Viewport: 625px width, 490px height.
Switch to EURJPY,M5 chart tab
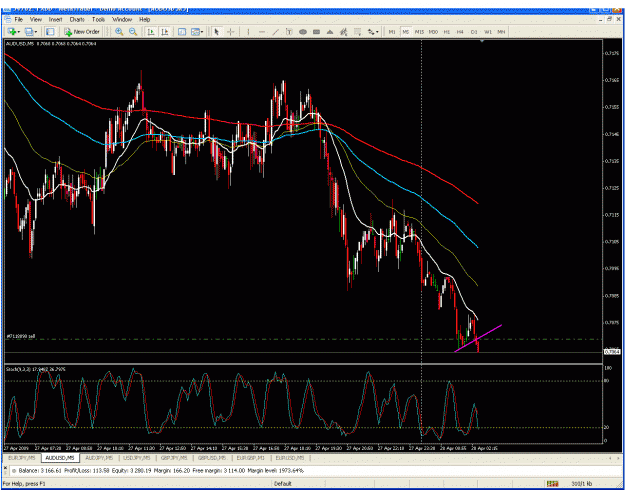(x=22, y=457)
